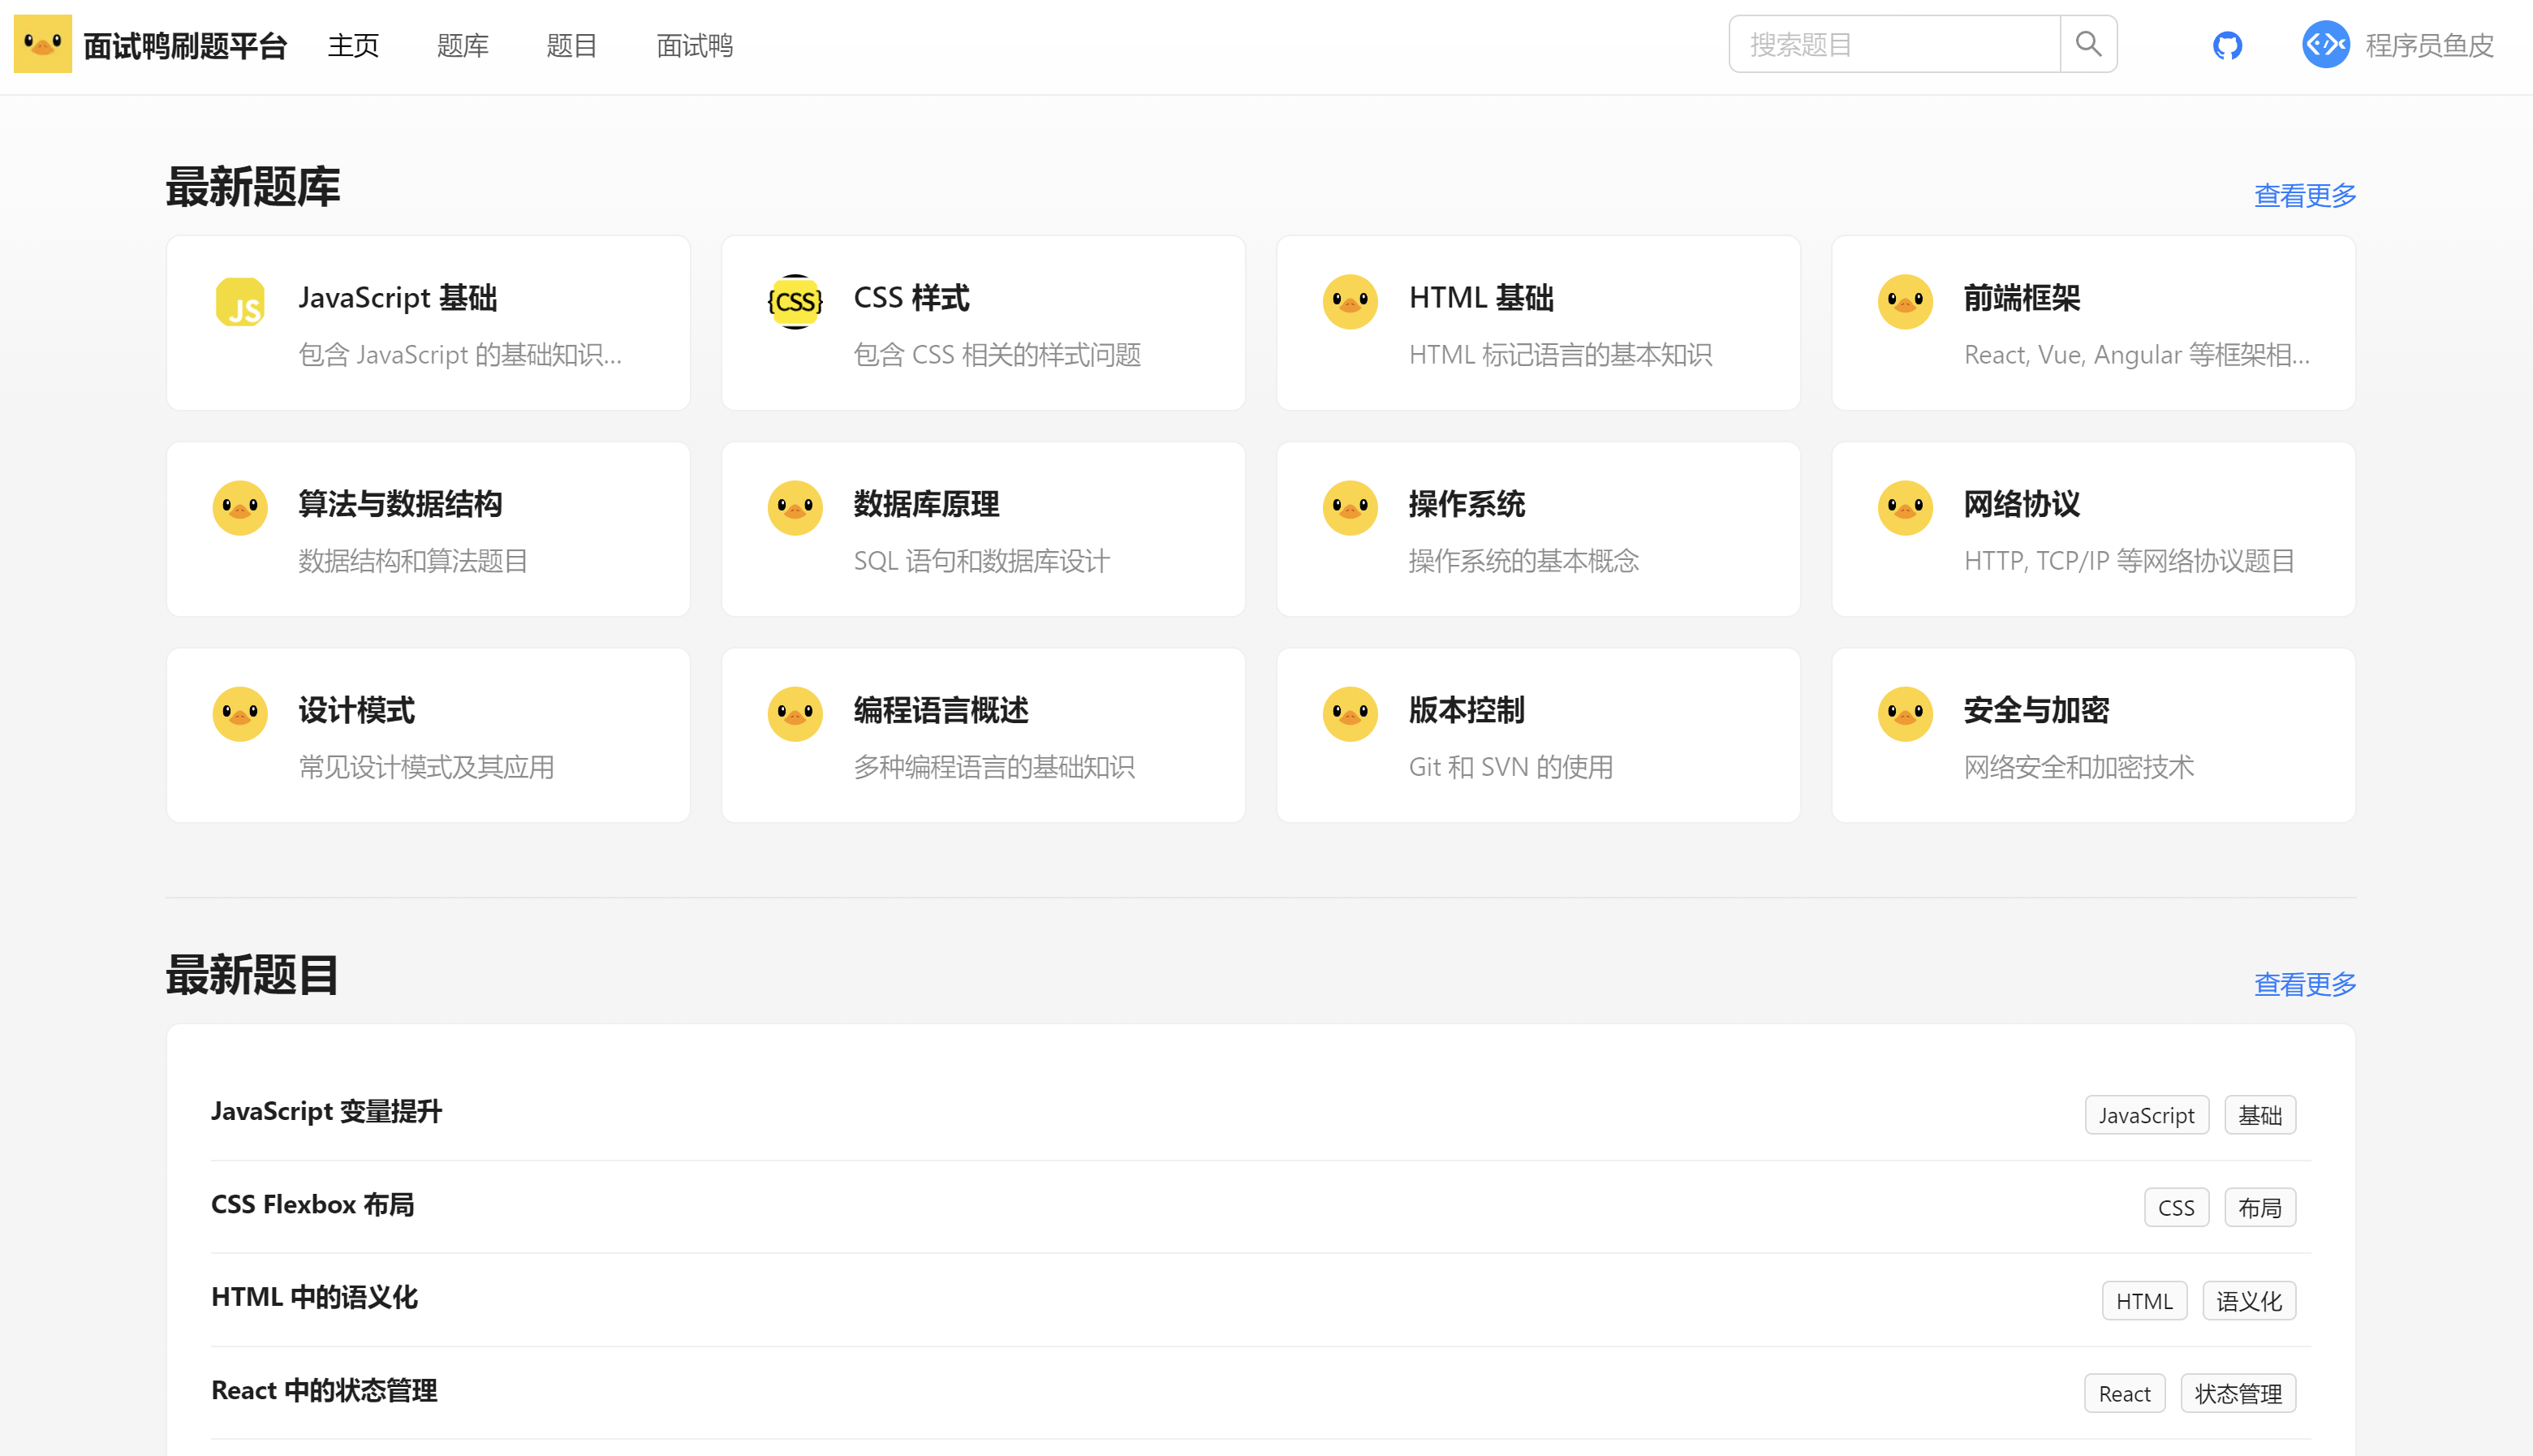Click the CSS icon of CSS 样式
2533x1456 pixels.
(795, 302)
